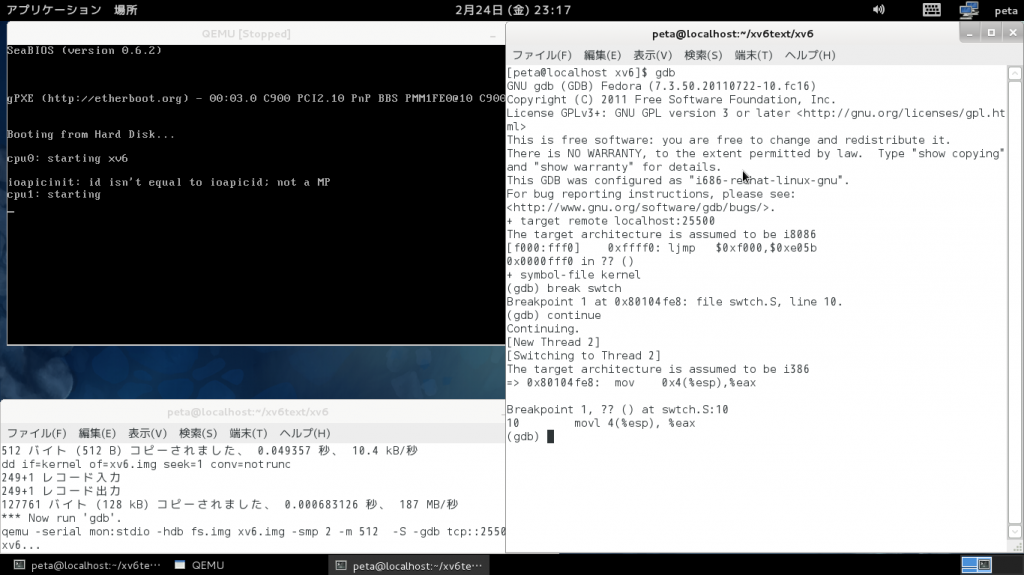Open the on-screen keyboard icon in top panel
This screenshot has height=575, width=1024.
coord(931,10)
